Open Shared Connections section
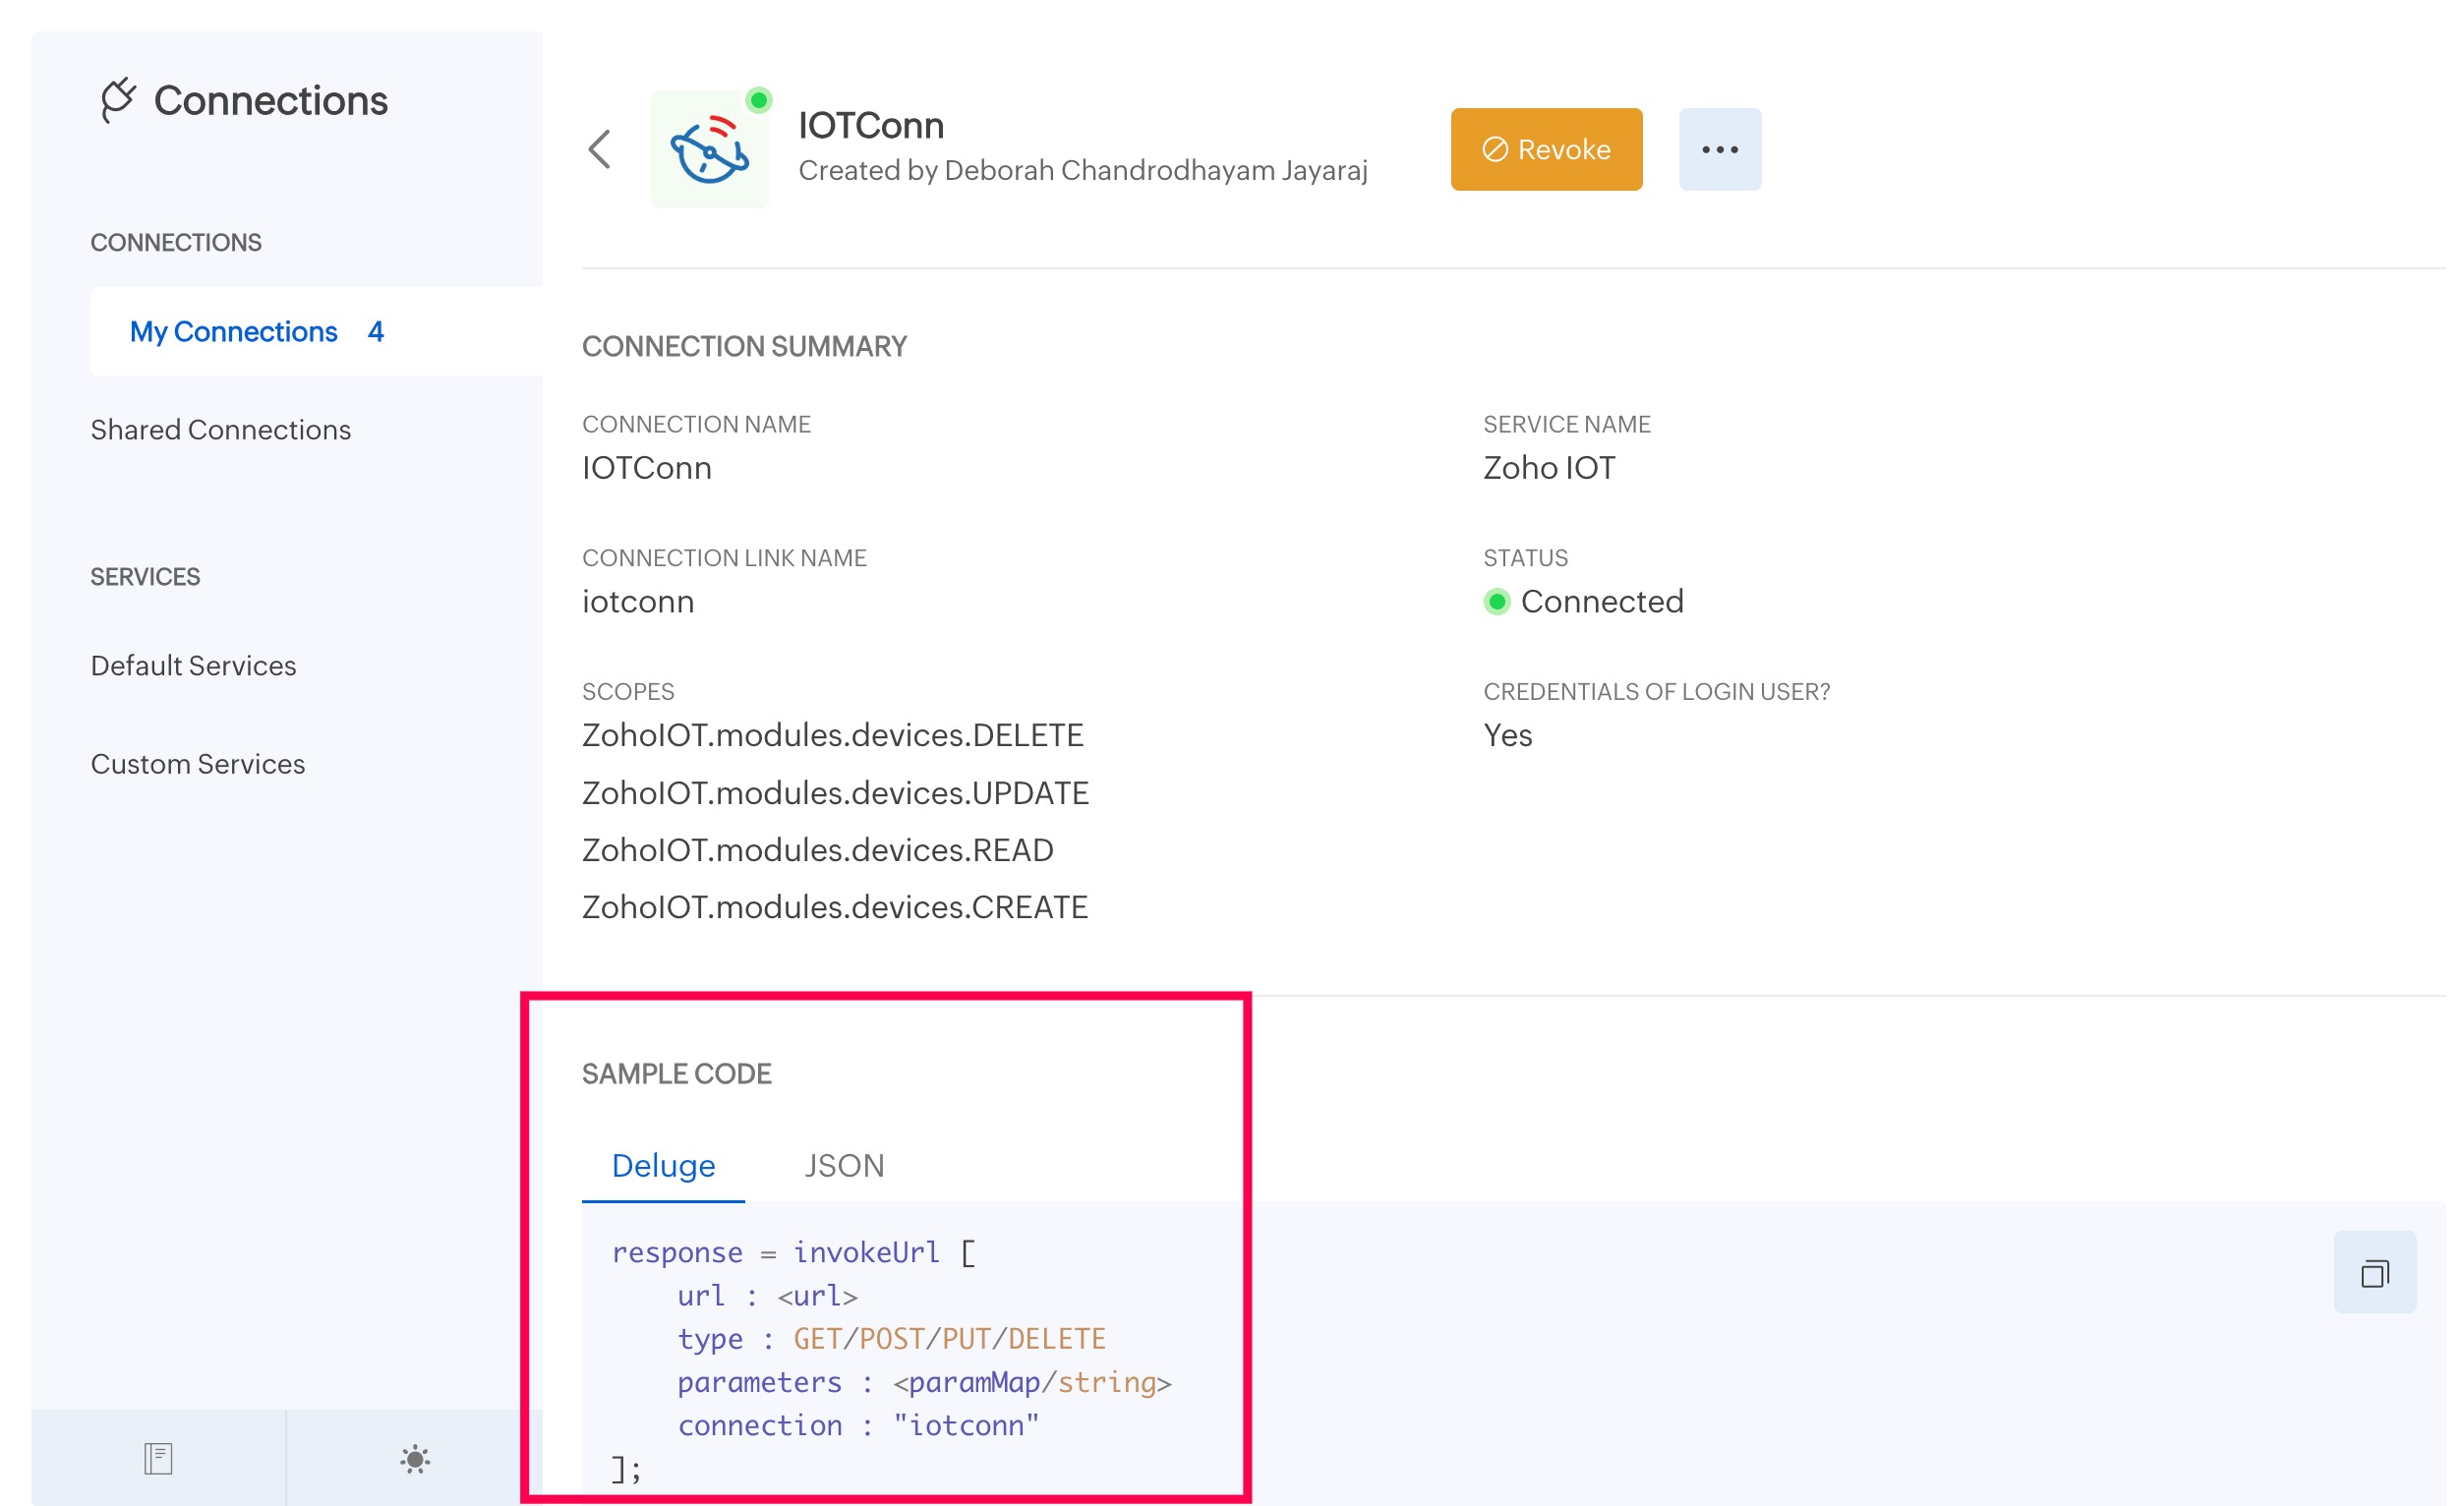Screen dimensions: 2464x1506 pos(221,430)
